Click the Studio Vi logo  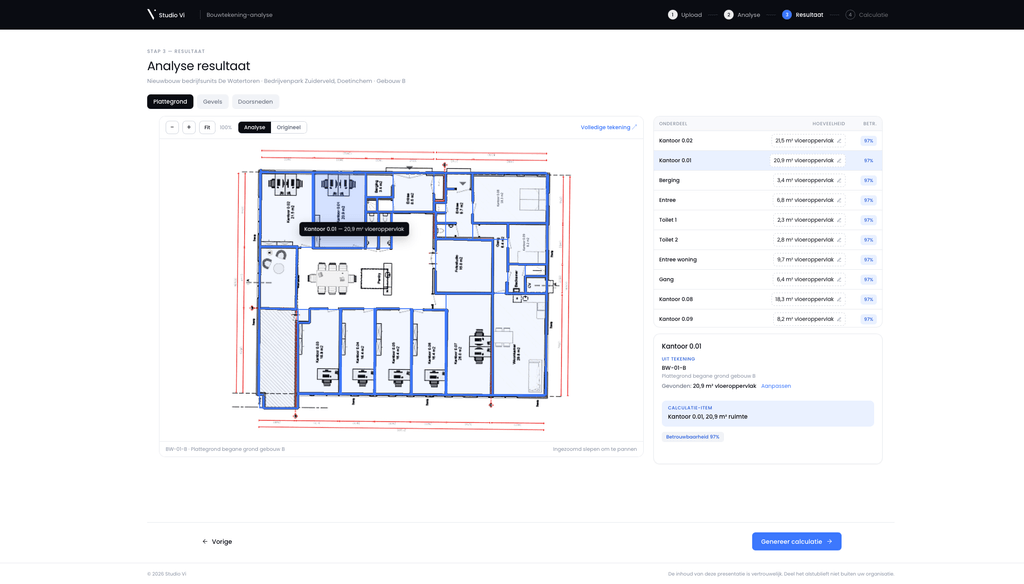coord(166,14)
